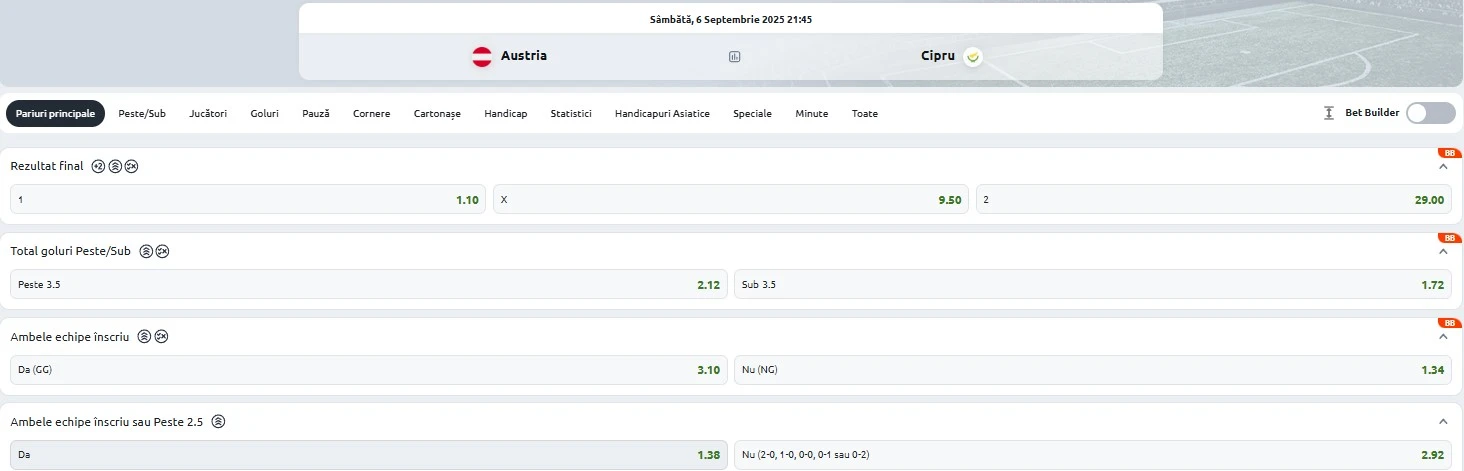Open match statistics icon between teams
This screenshot has height=471, width=1464.
(x=735, y=57)
